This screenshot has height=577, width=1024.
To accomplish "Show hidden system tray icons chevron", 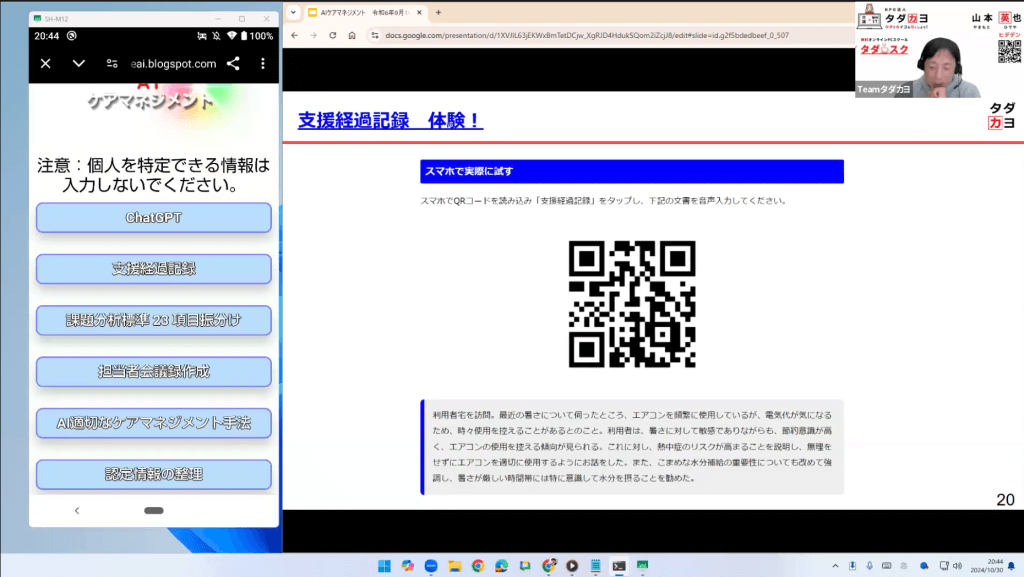I will (x=835, y=565).
